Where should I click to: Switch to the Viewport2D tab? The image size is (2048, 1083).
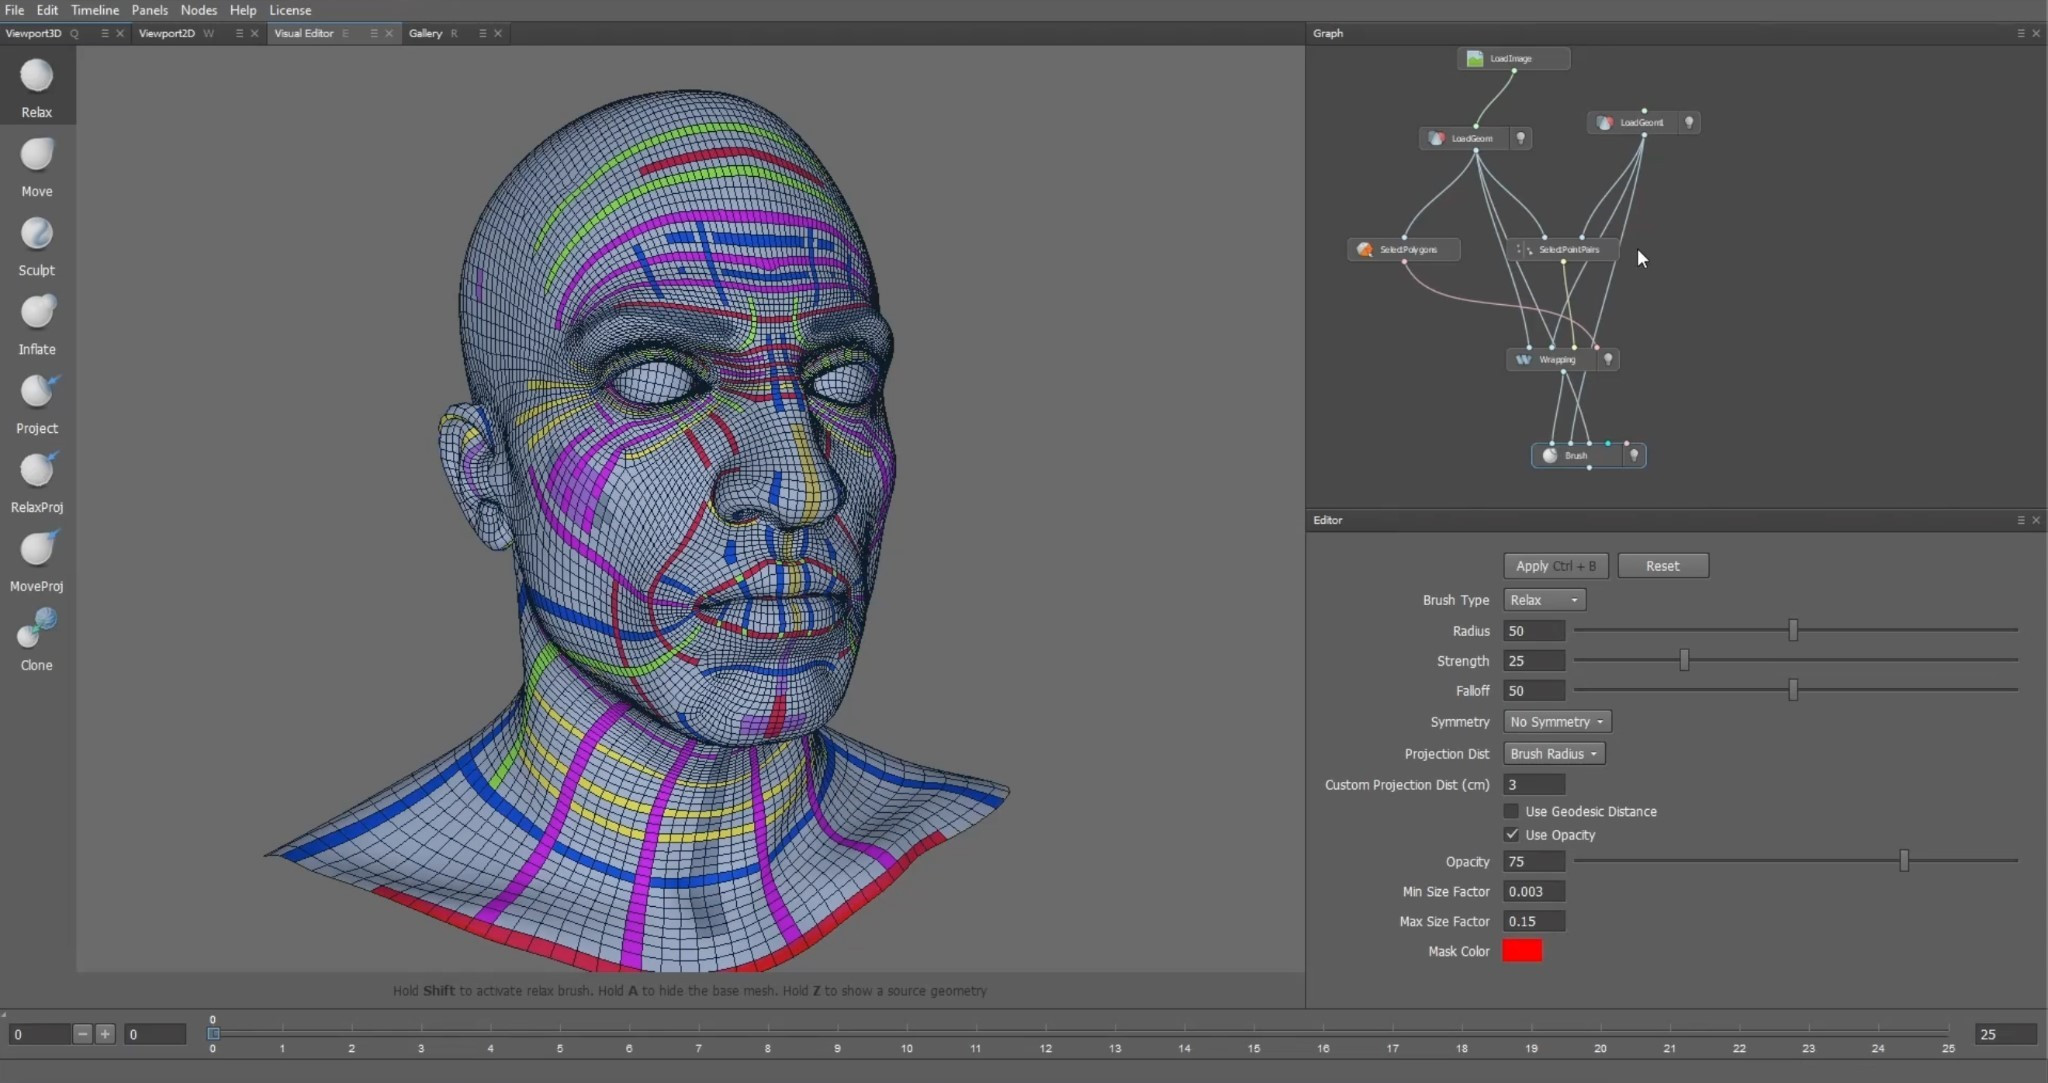pos(167,33)
